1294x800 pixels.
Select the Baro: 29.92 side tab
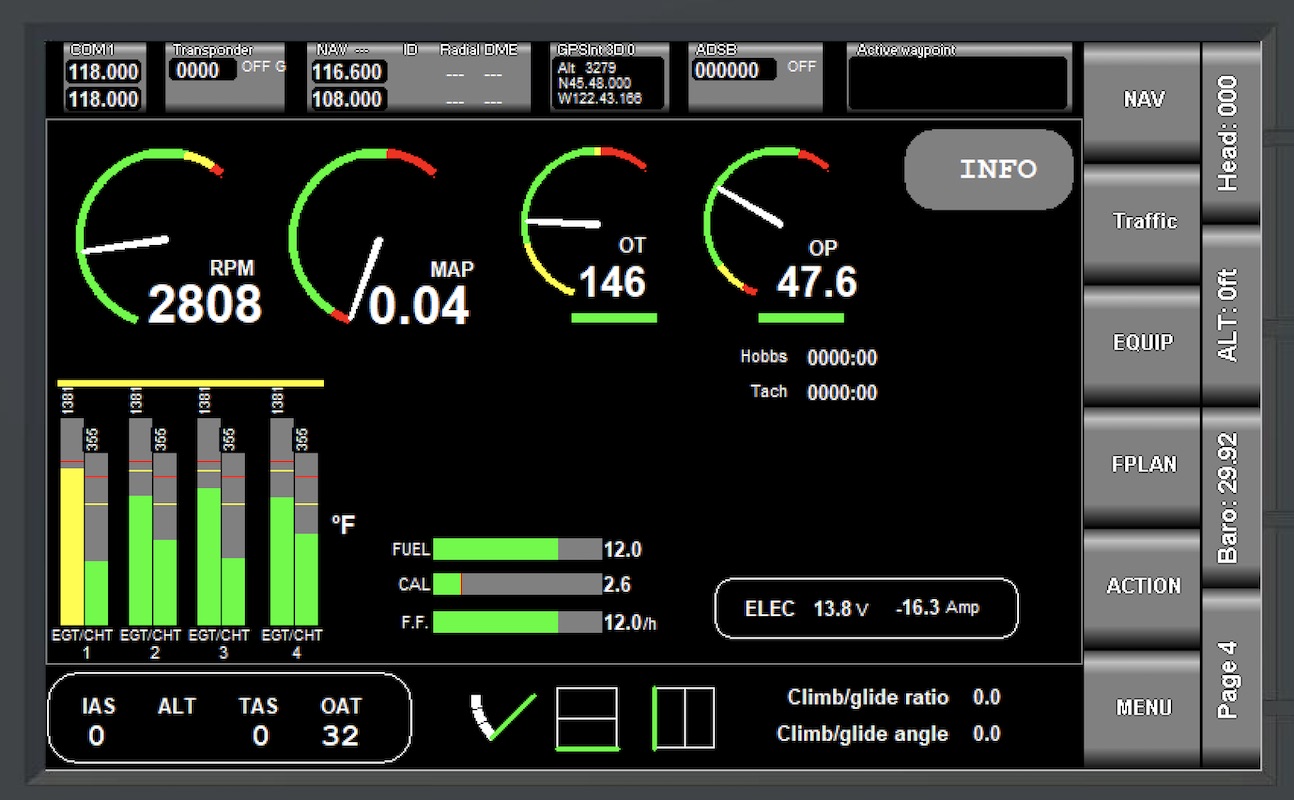point(1230,497)
